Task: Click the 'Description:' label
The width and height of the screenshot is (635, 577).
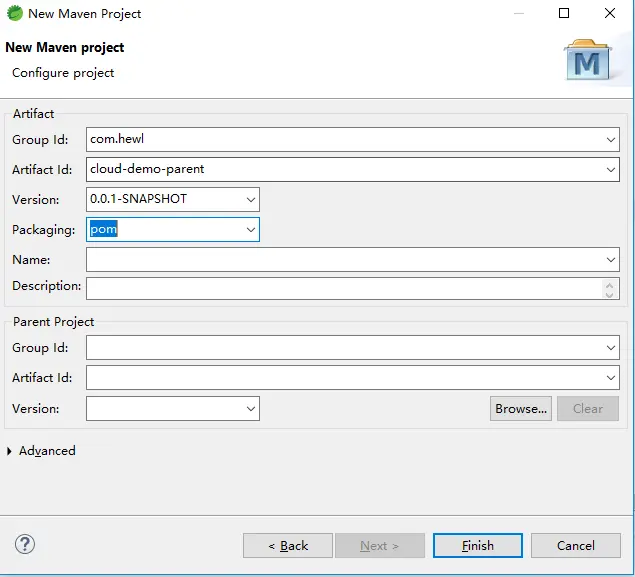Action: [47, 286]
